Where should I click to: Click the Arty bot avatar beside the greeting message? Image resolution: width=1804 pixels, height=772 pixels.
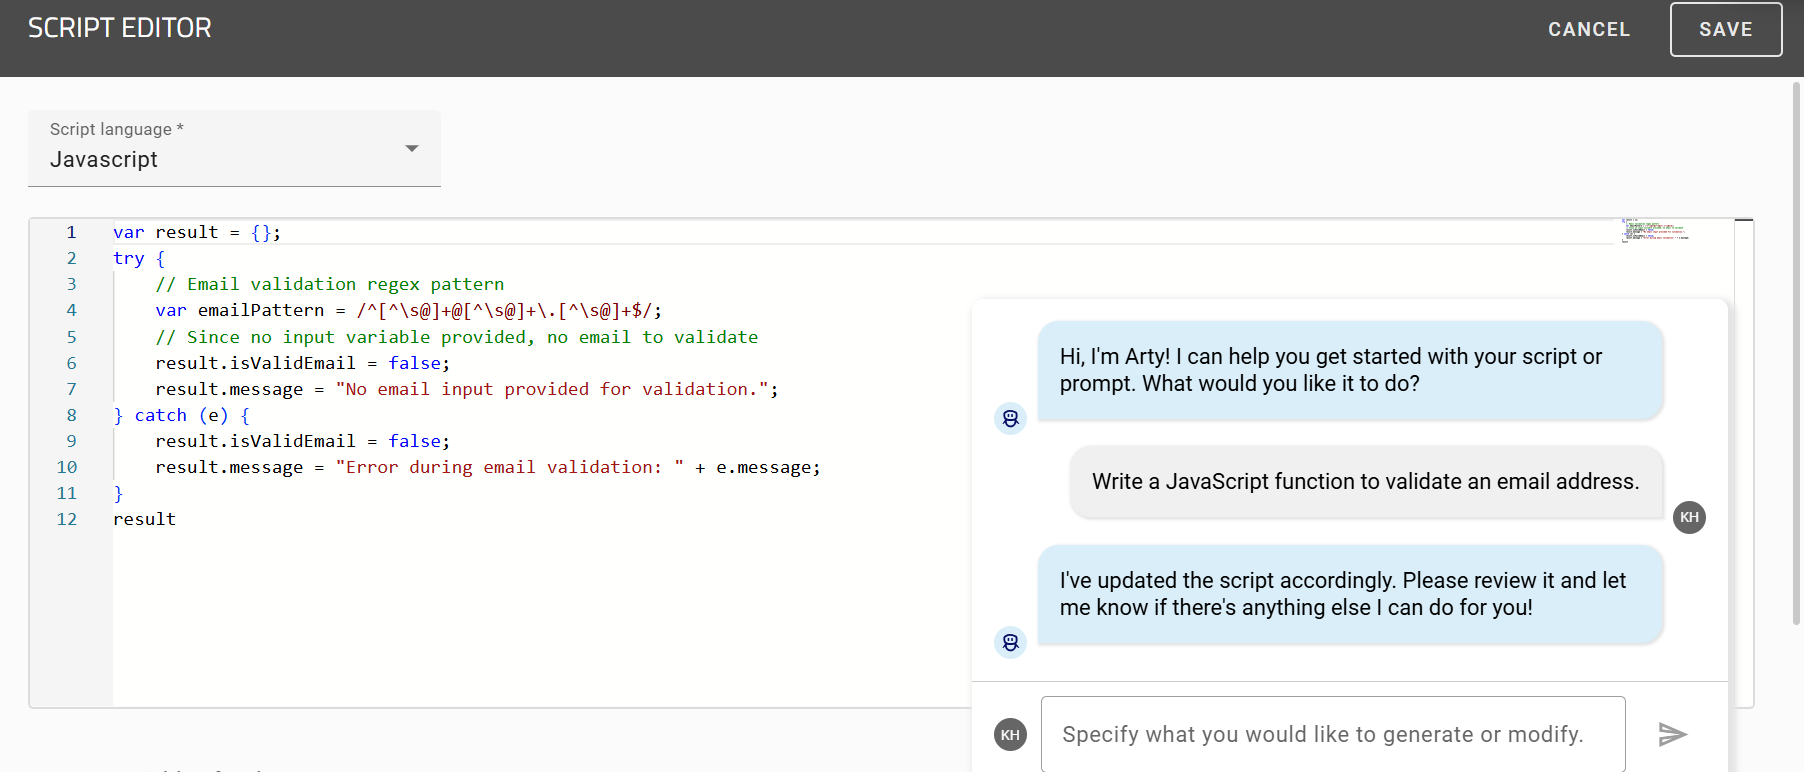click(x=1011, y=418)
